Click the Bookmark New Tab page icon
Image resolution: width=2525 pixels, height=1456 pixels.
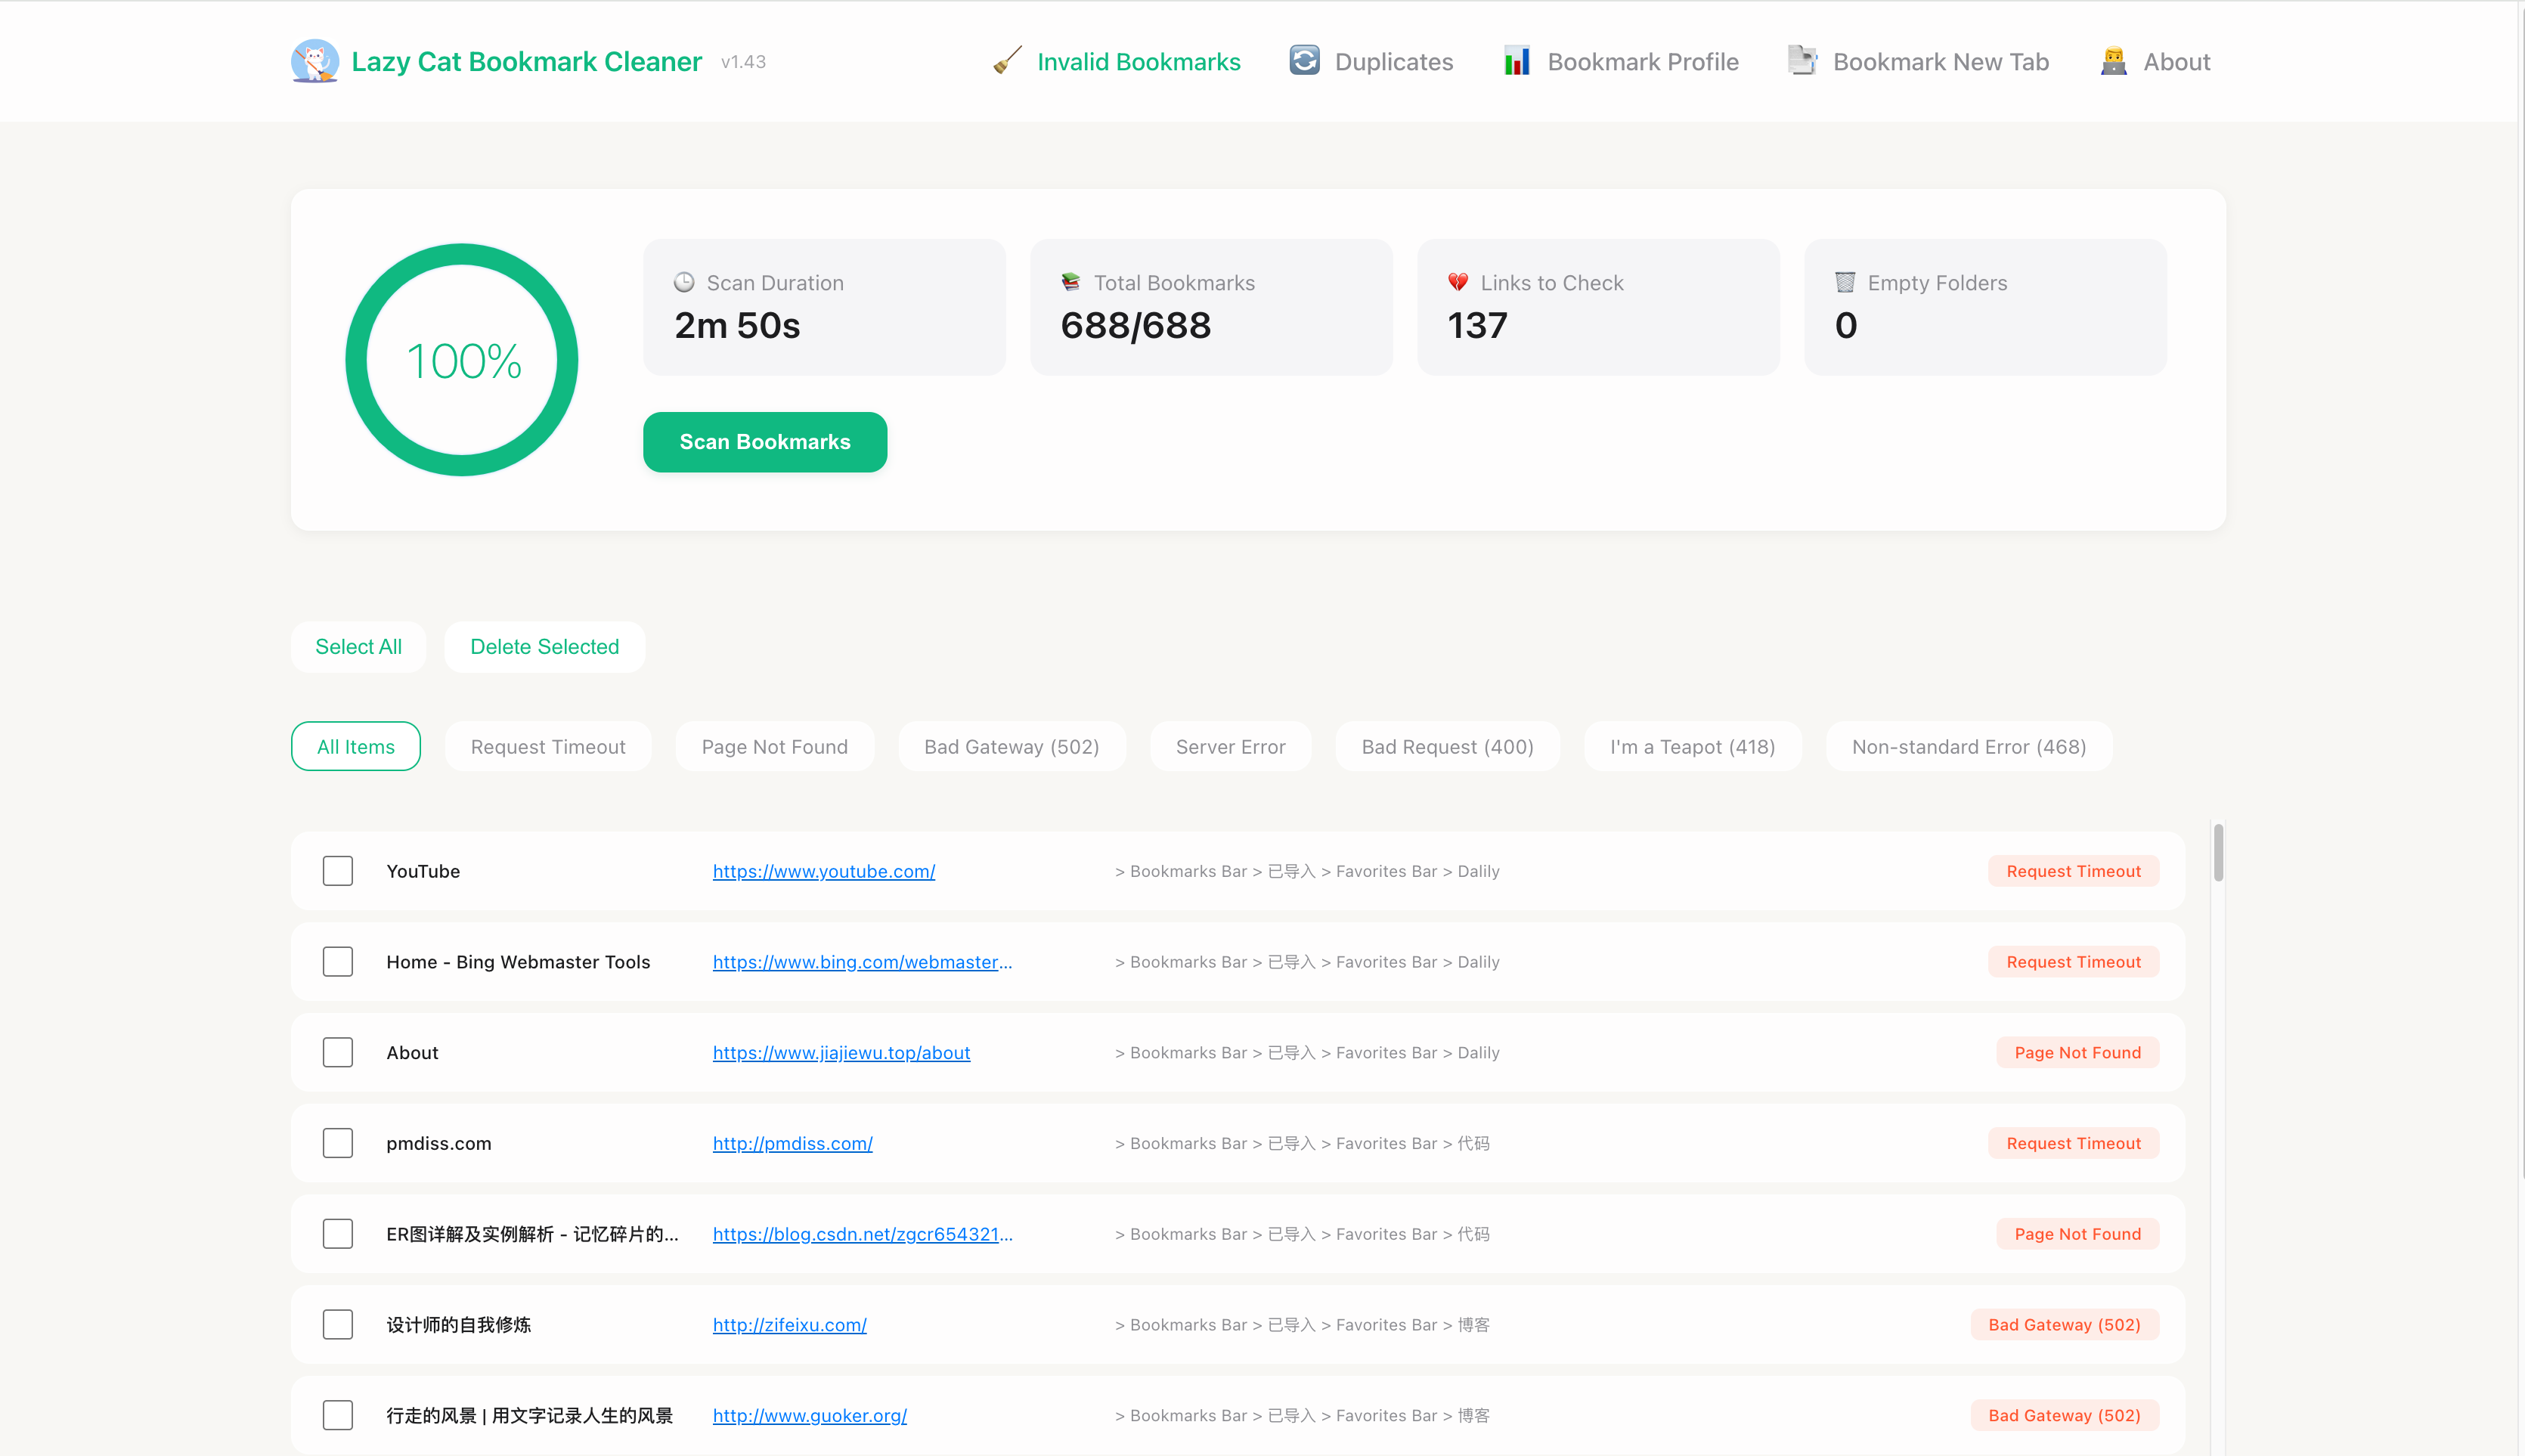(1802, 61)
